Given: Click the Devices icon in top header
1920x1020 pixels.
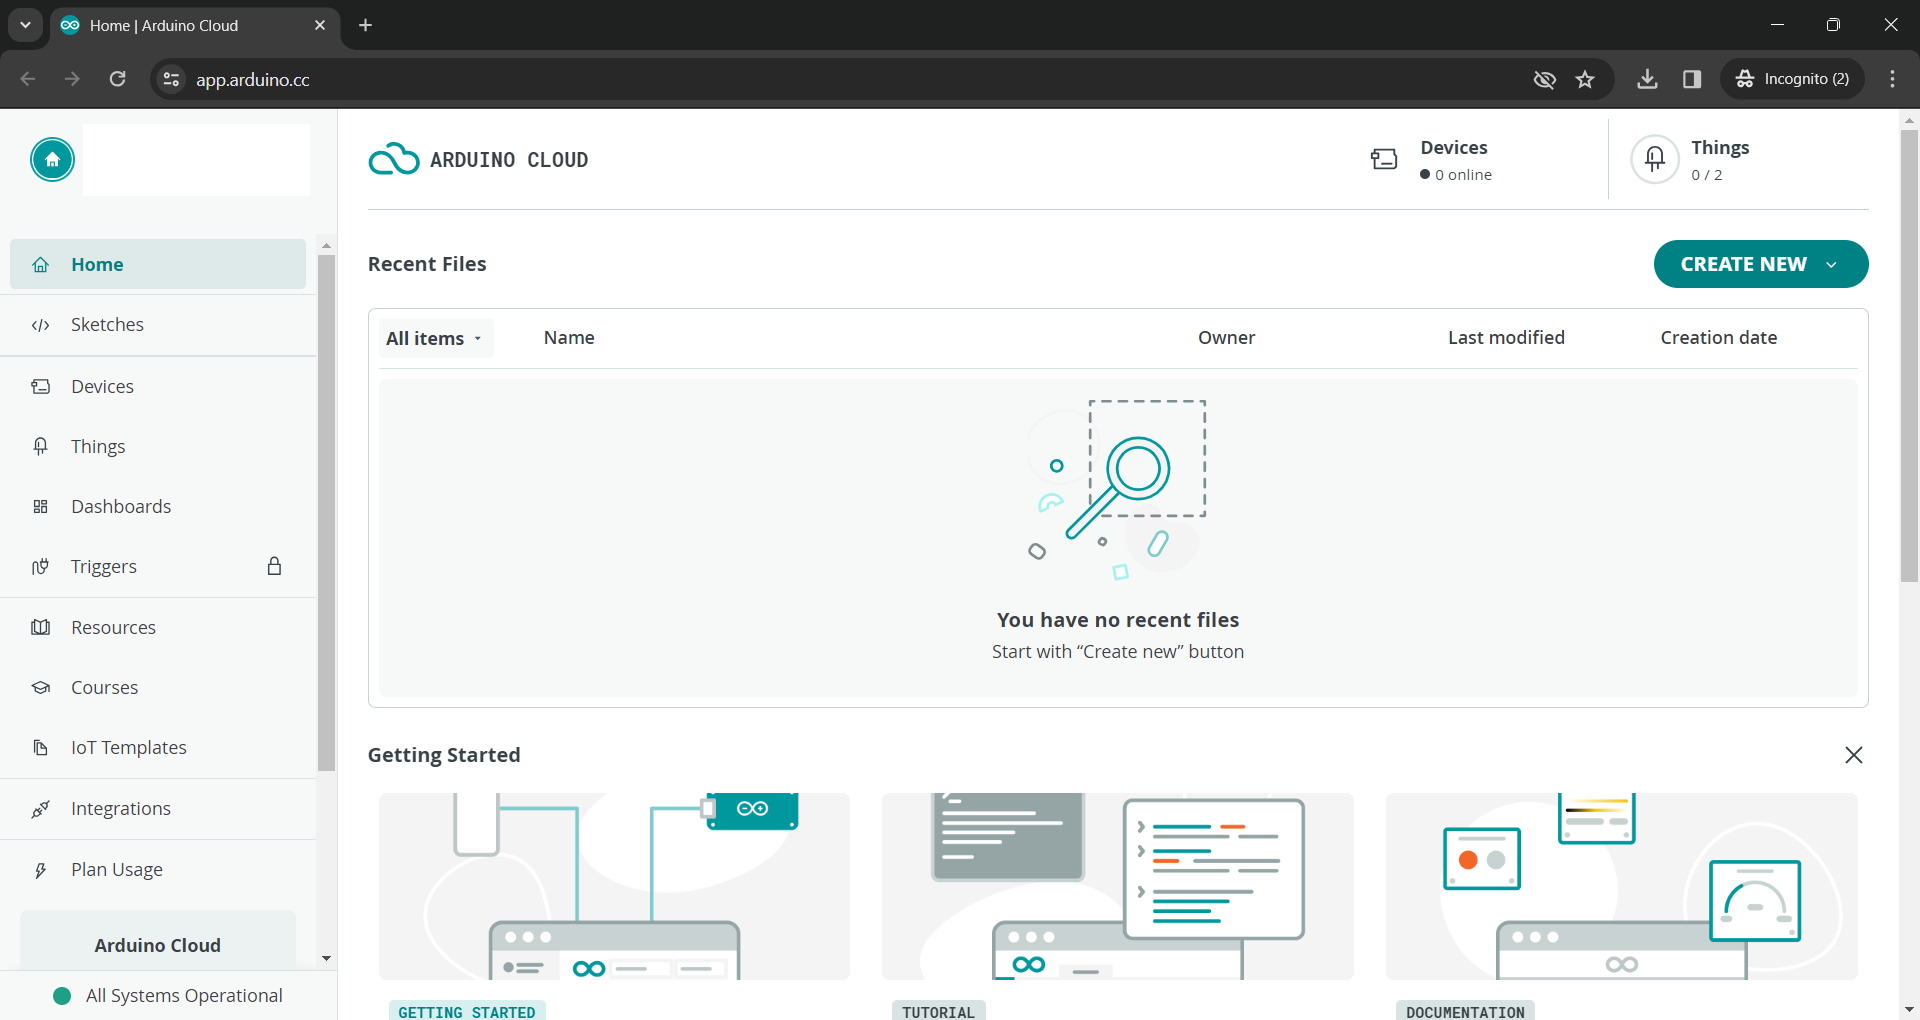Looking at the screenshot, I should tap(1384, 159).
